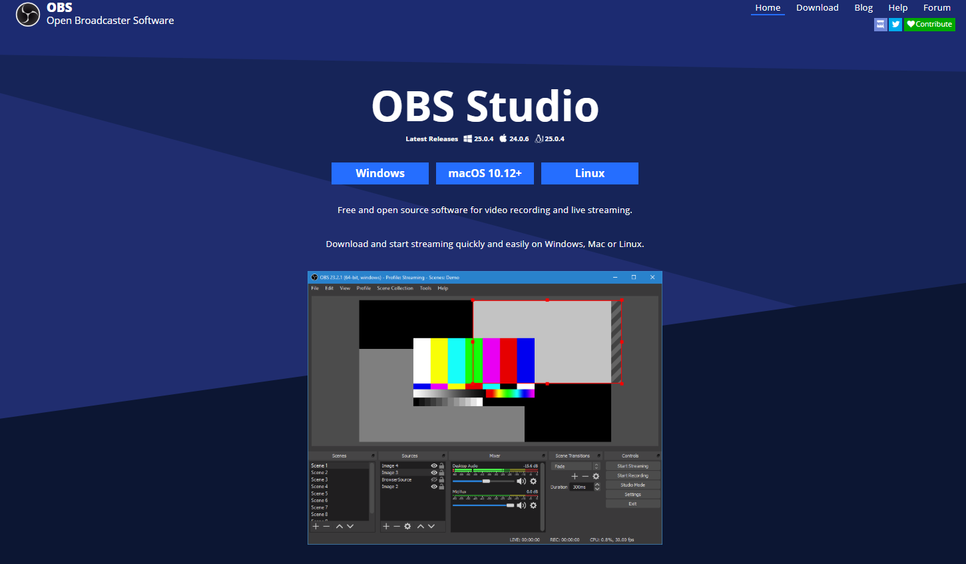Toggle visibility eye for Image 2 source
Screen dimensions: 966x564
tap(434, 486)
